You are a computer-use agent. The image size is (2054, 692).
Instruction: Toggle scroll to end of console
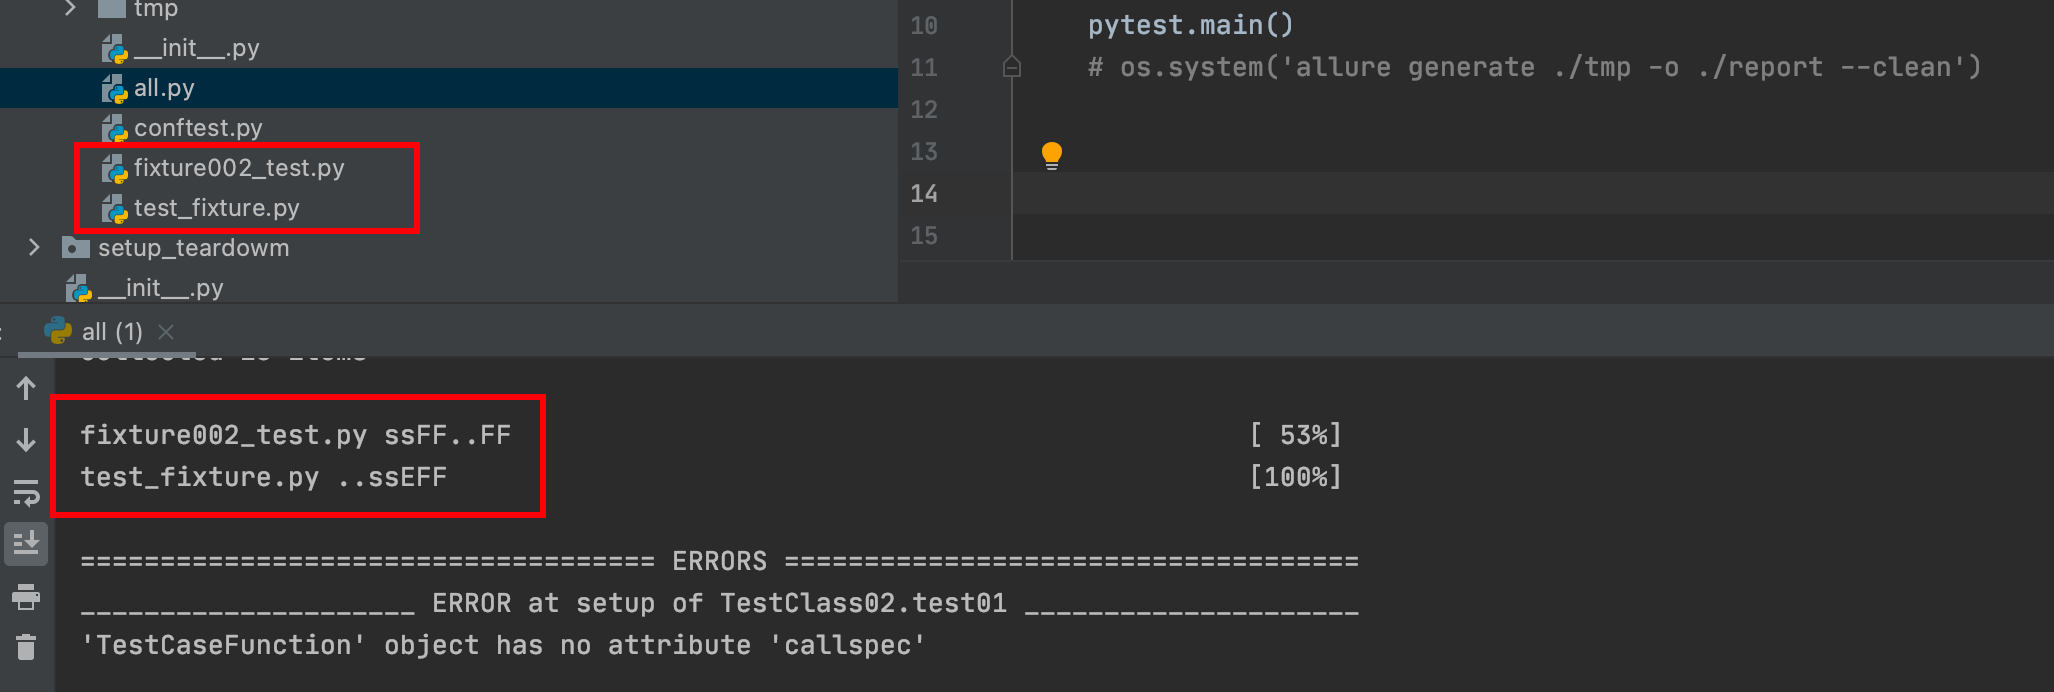click(x=26, y=543)
